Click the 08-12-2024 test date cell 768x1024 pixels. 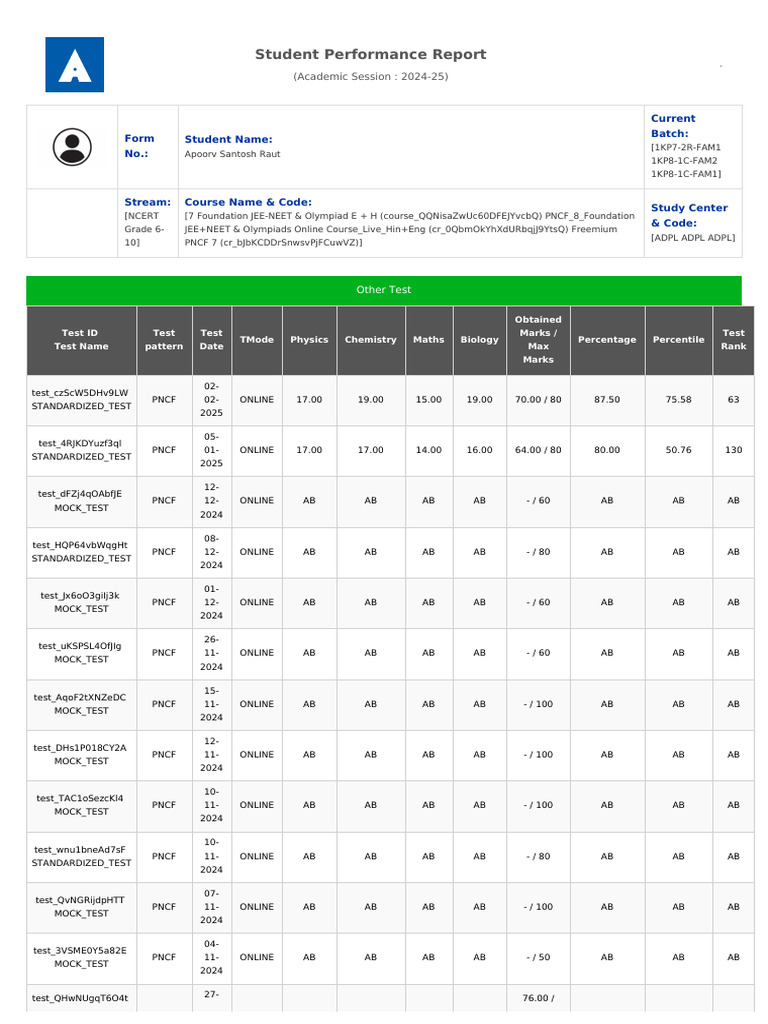point(212,552)
